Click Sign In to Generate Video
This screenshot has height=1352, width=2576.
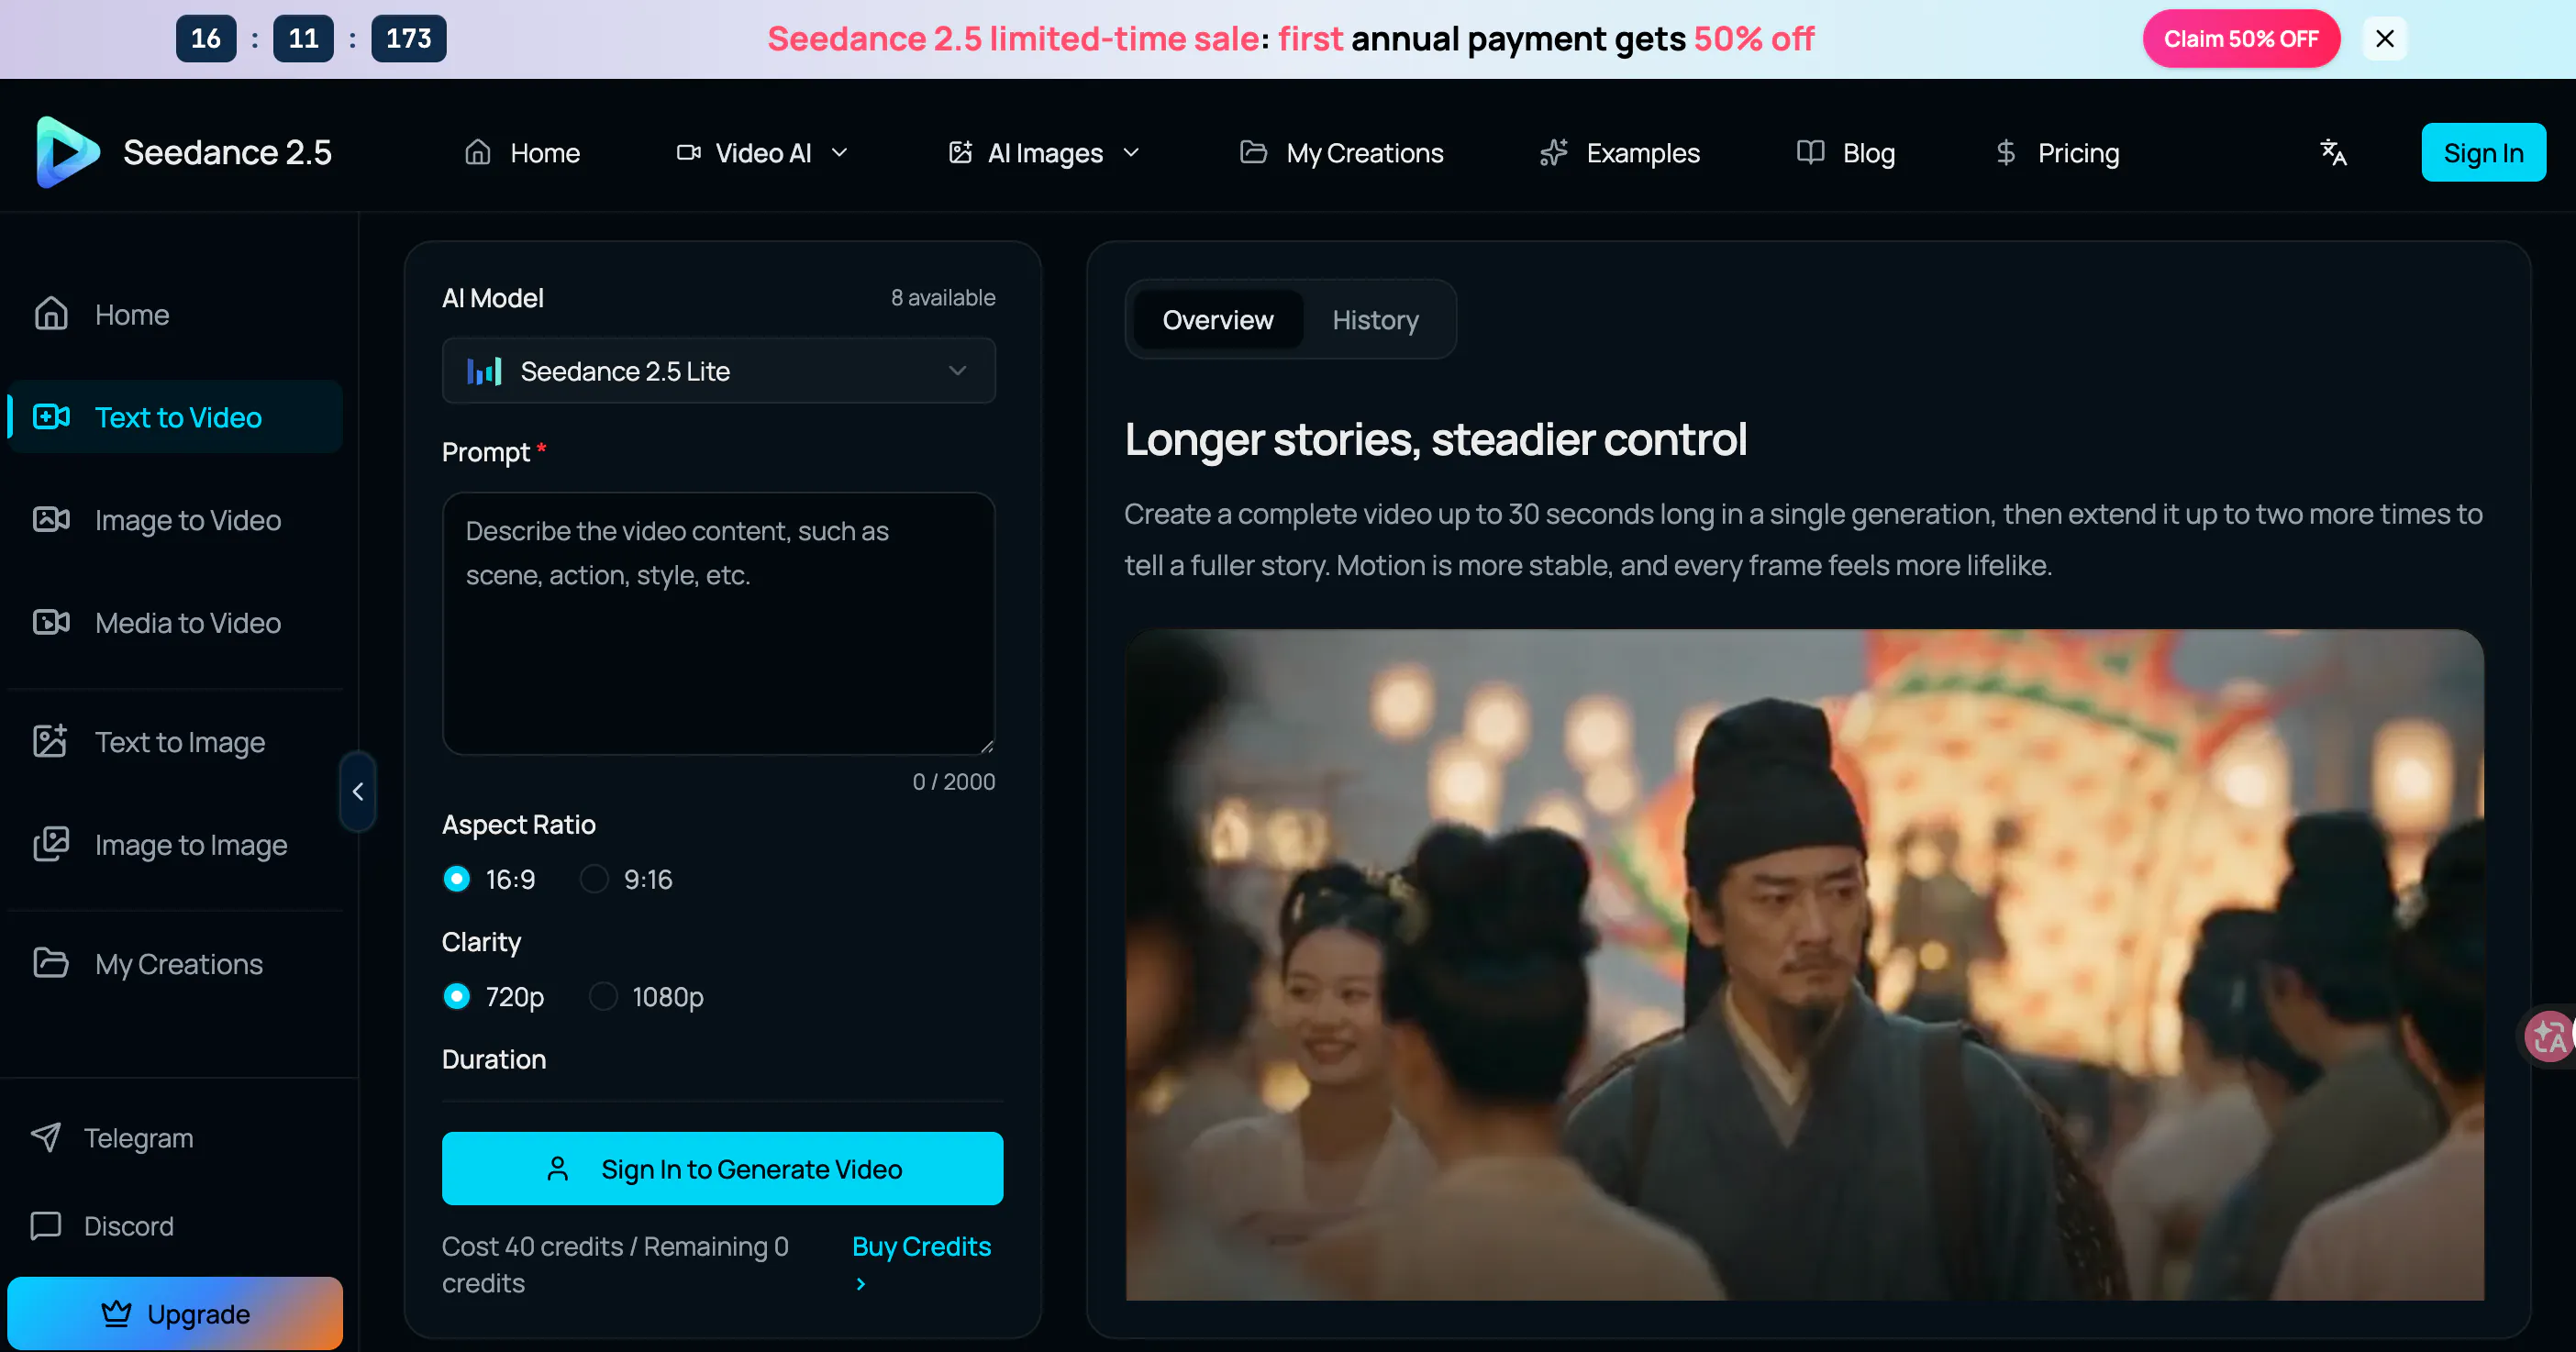tap(722, 1168)
